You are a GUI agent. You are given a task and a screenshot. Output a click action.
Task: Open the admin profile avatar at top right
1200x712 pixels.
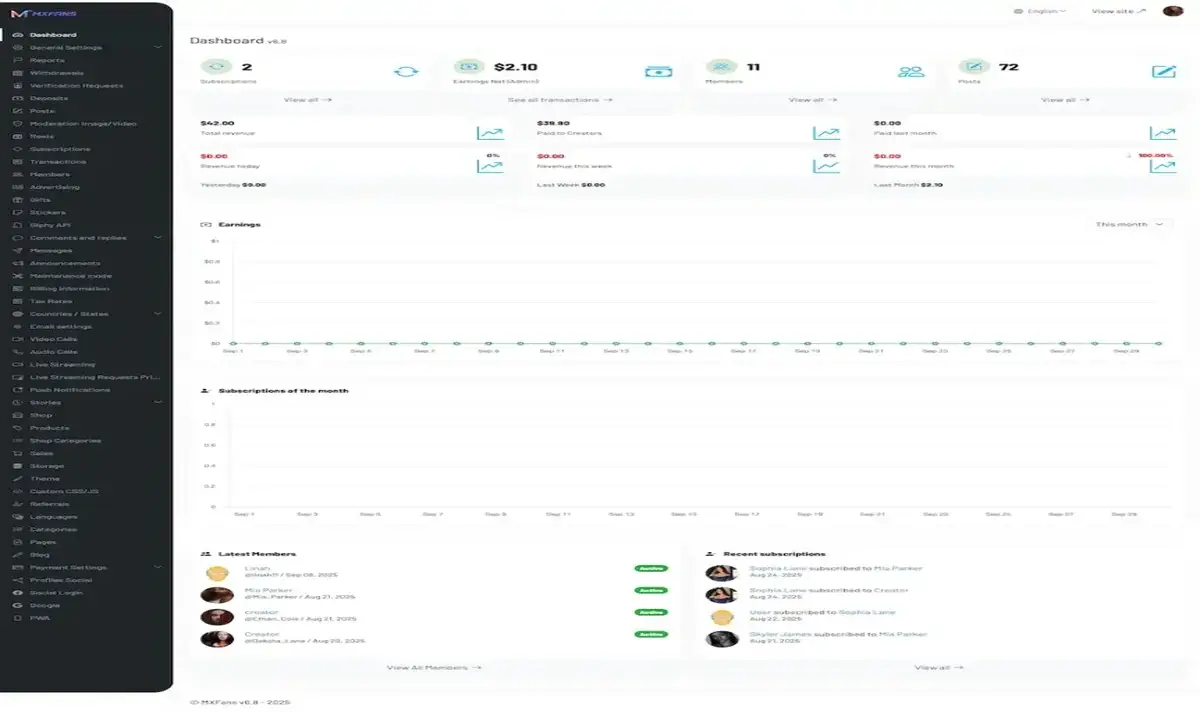1173,11
